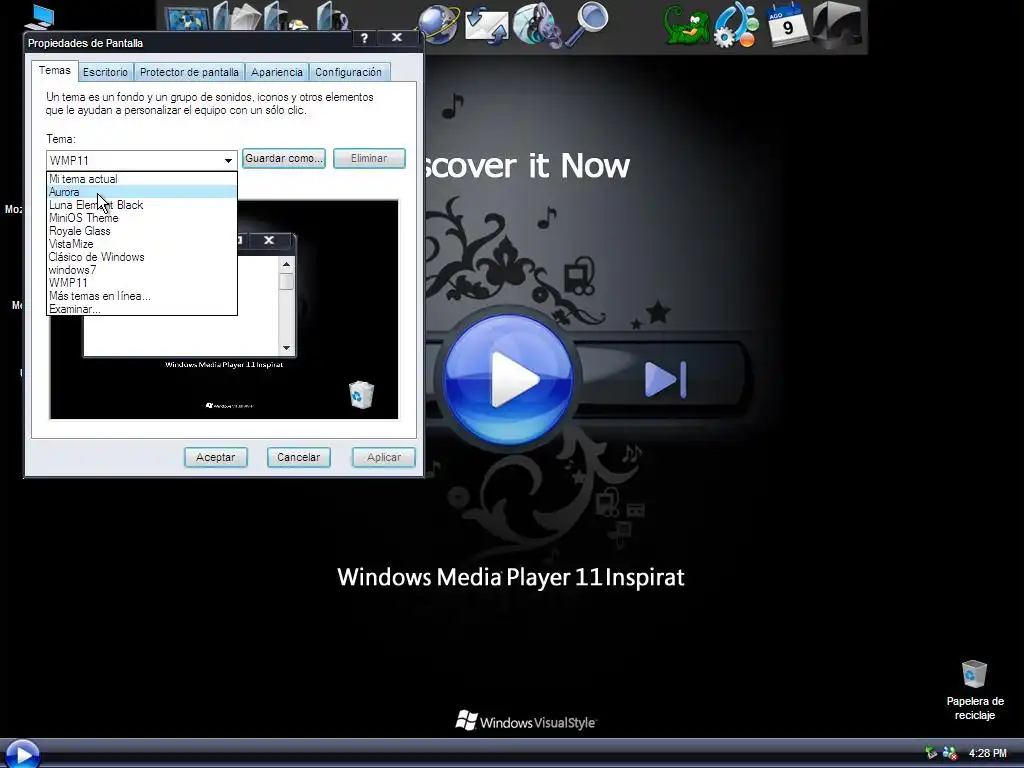Switch to the Escritorio tab

(105, 72)
